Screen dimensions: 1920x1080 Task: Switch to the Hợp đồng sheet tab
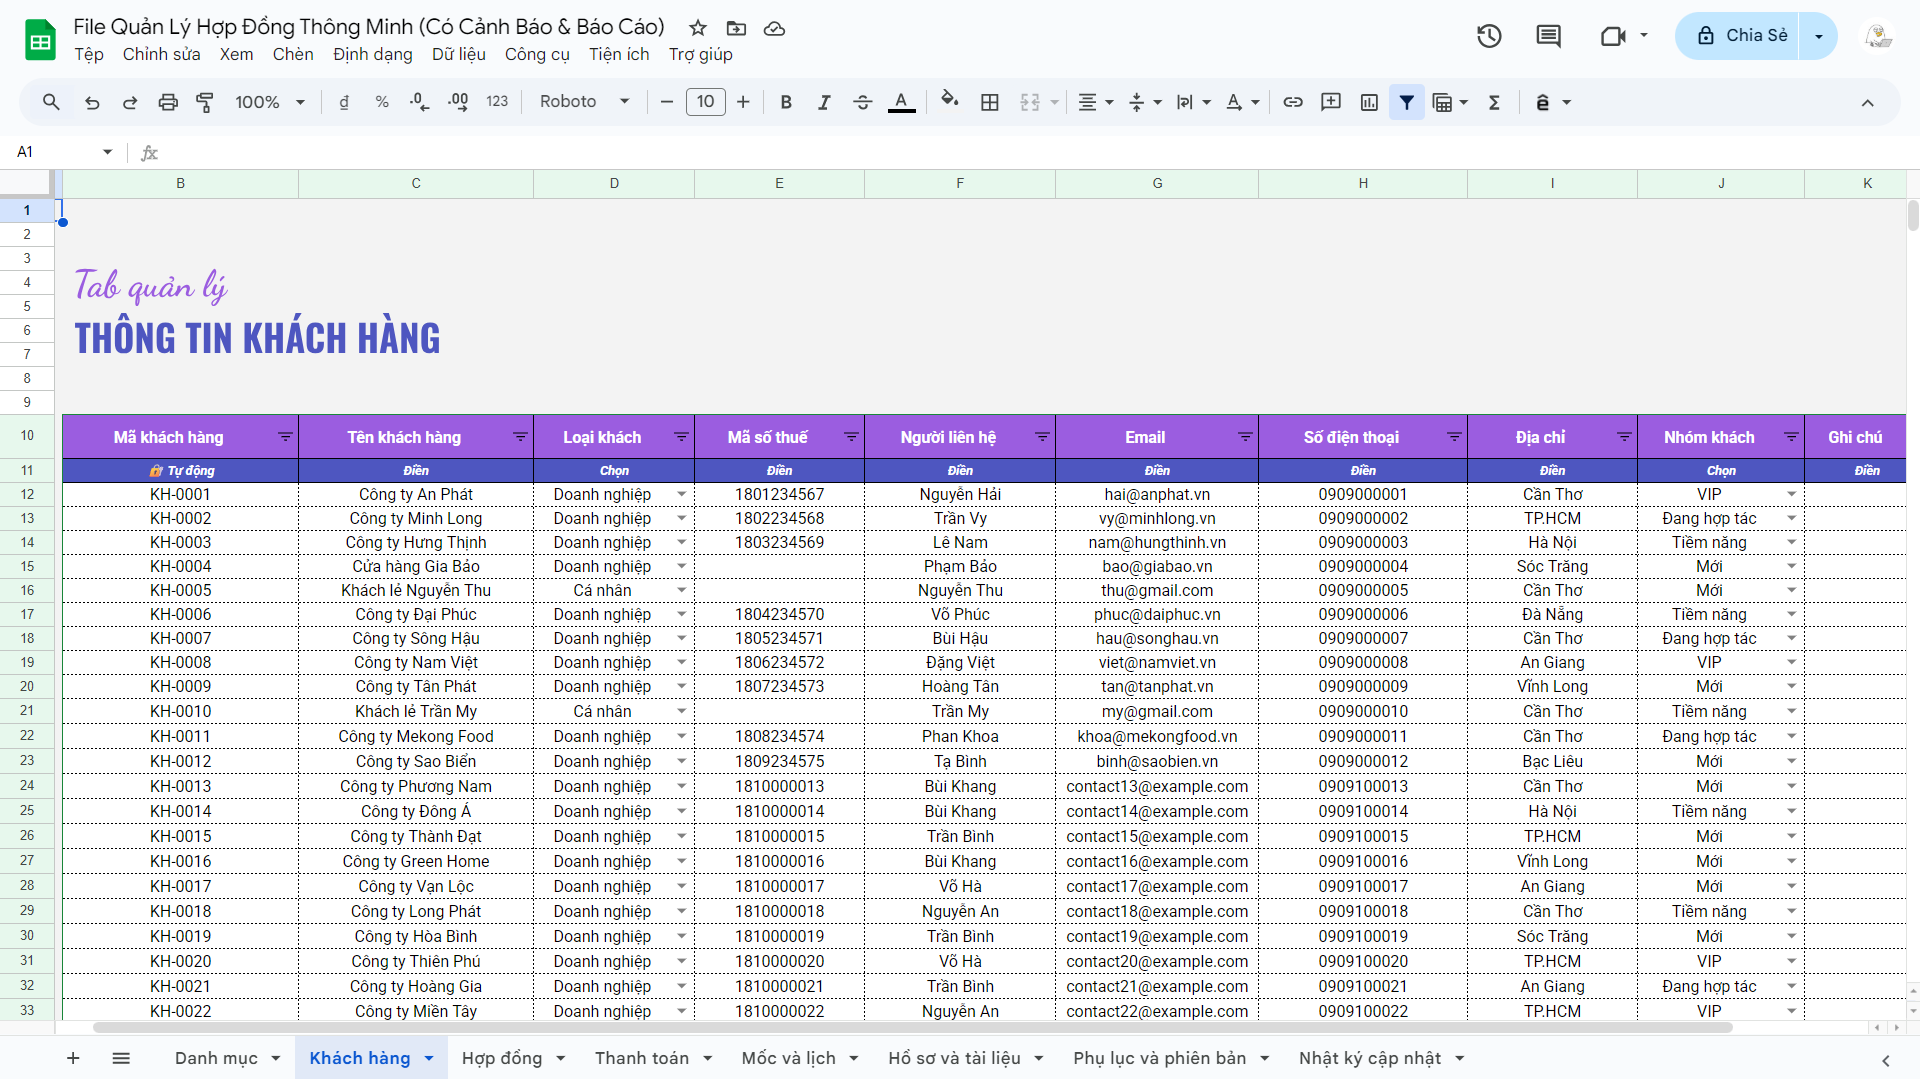coord(502,1058)
